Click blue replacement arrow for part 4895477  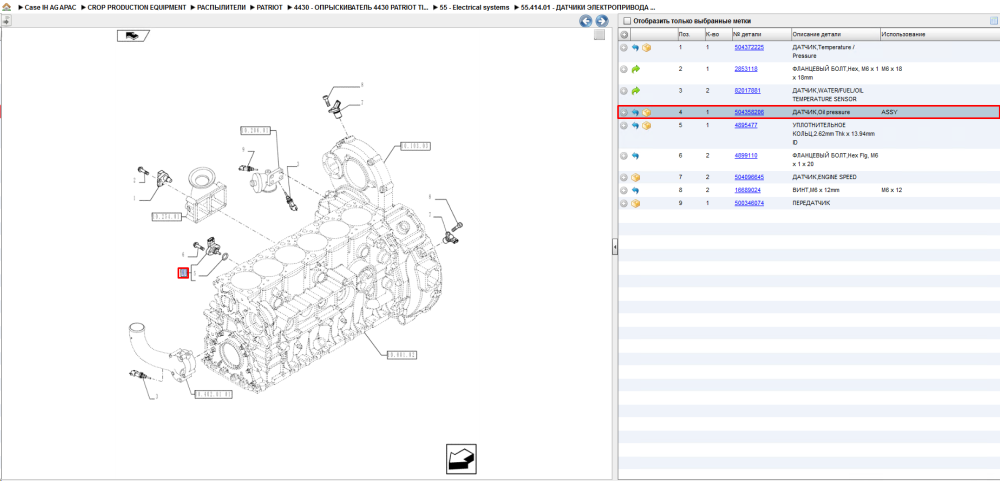coord(635,126)
